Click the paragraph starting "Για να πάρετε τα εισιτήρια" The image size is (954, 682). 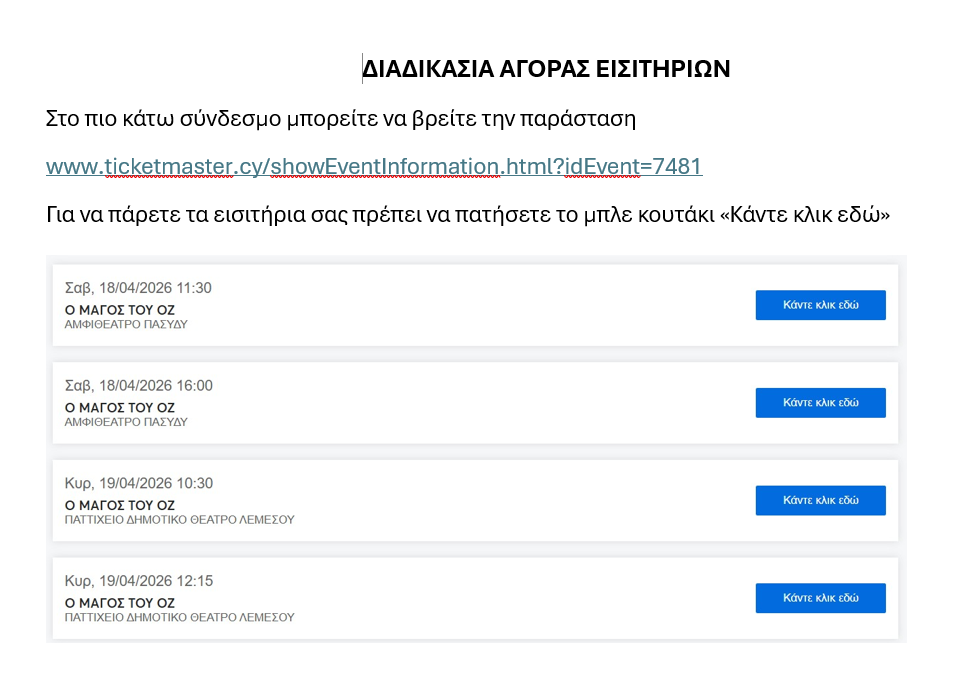[467, 215]
